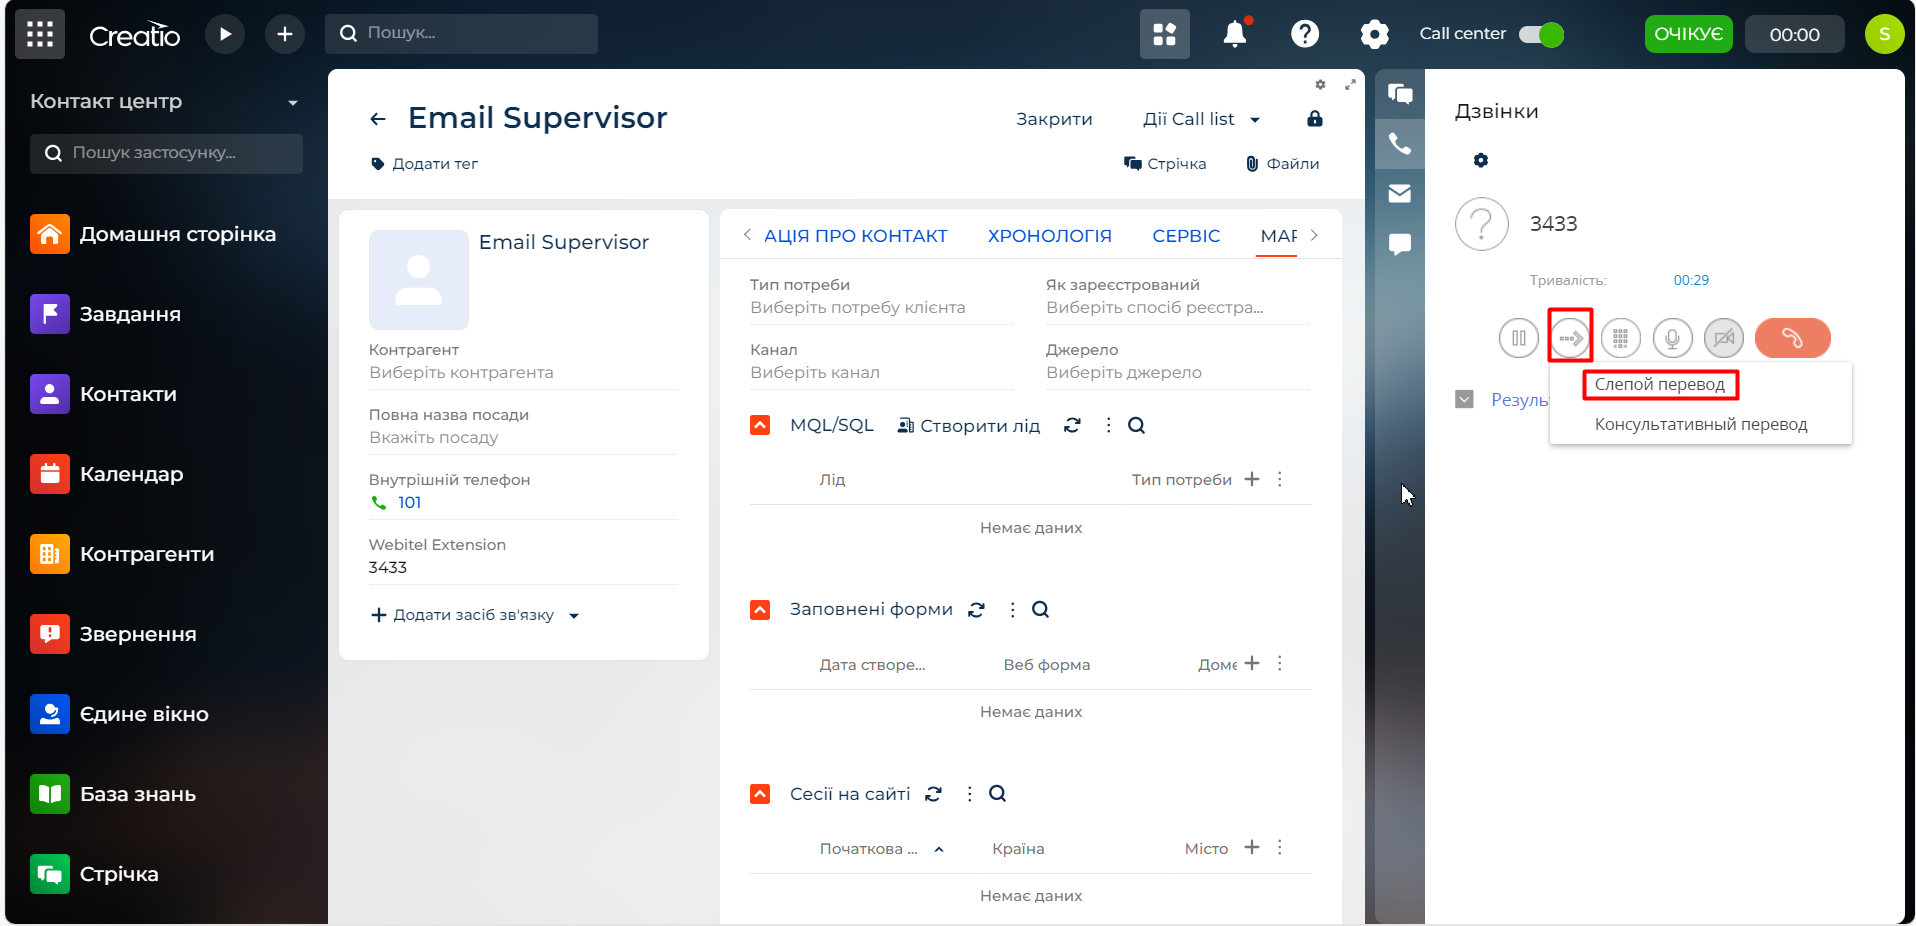1916x926 pixels.
Task: Open the feed chat icon in the communication panel
Action: tap(1400, 94)
